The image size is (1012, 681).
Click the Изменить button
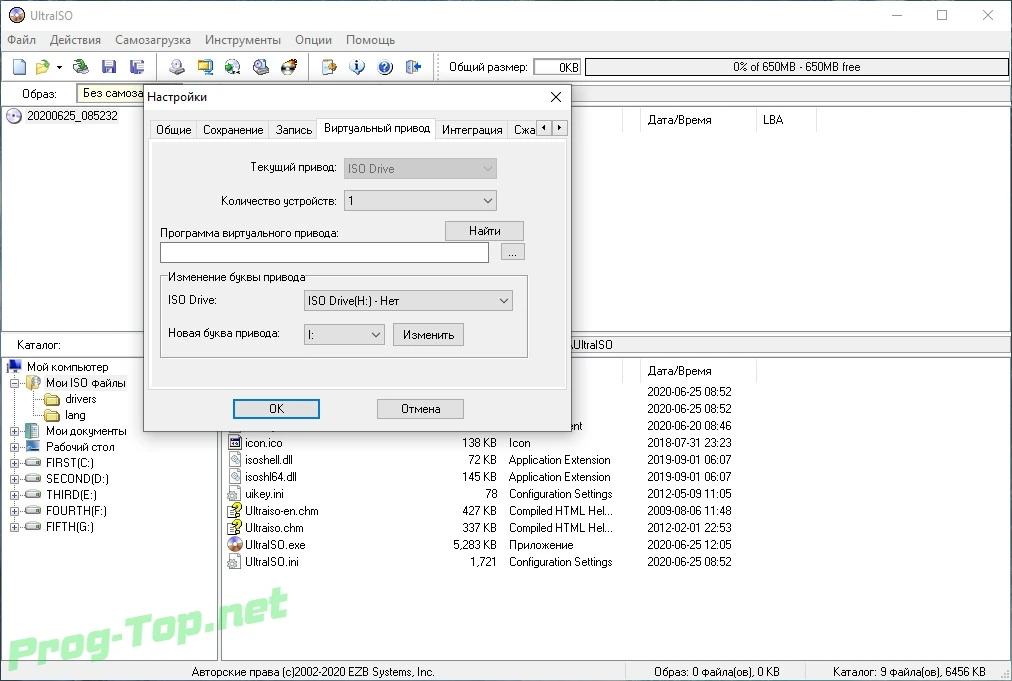coord(429,334)
